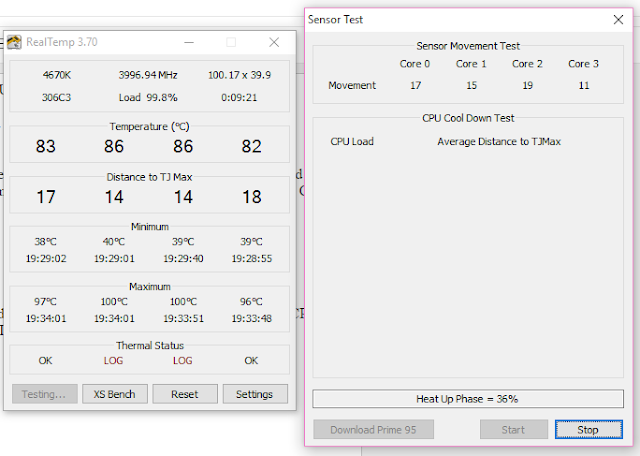Click the Movement row label
The width and height of the screenshot is (640, 456).
(x=352, y=85)
